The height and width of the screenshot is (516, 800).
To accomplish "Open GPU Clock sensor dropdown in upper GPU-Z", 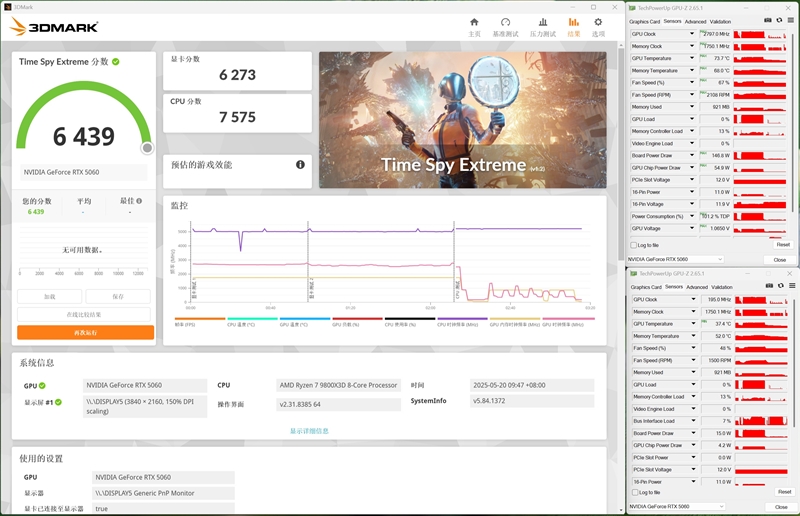I will (x=692, y=35).
